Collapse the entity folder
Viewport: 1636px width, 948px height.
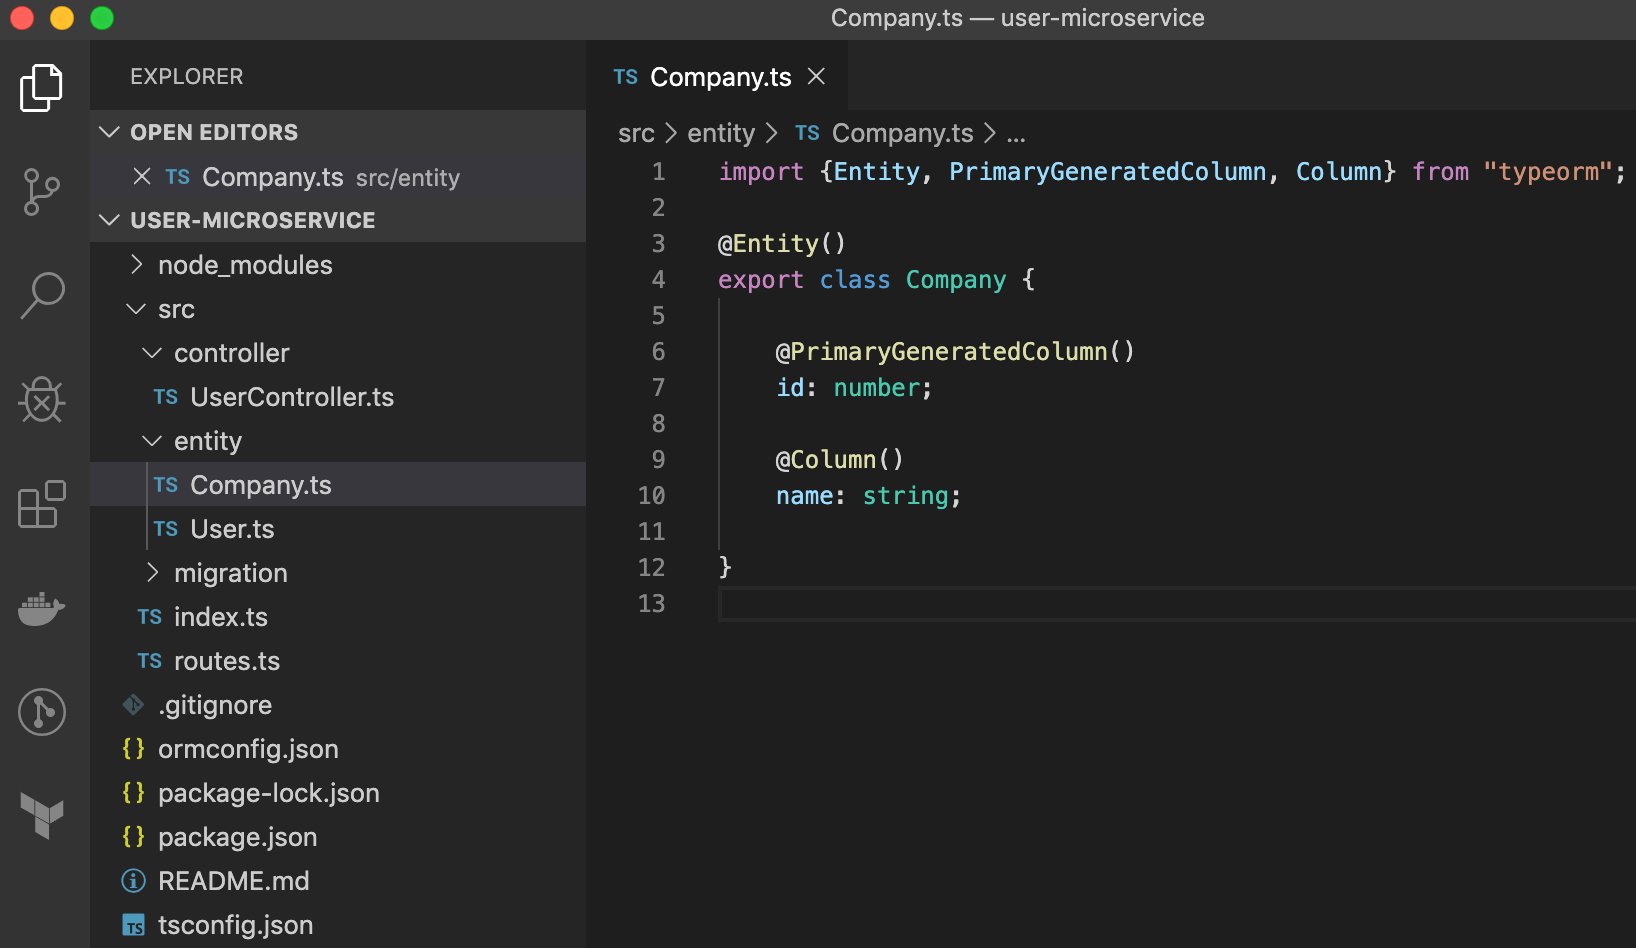coord(152,440)
